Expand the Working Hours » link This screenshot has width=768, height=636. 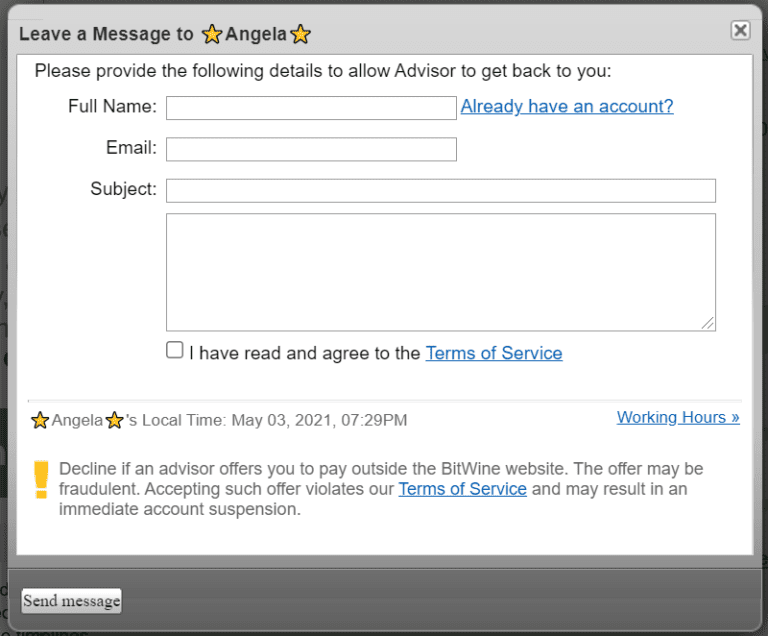pyautogui.click(x=678, y=417)
